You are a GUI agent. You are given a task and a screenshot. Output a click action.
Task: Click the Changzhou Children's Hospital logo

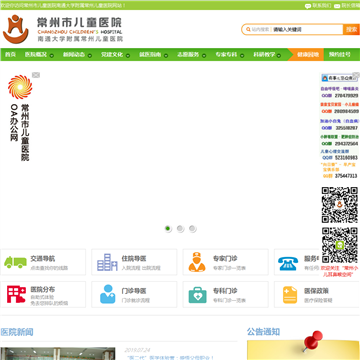pyautogui.click(x=63, y=29)
